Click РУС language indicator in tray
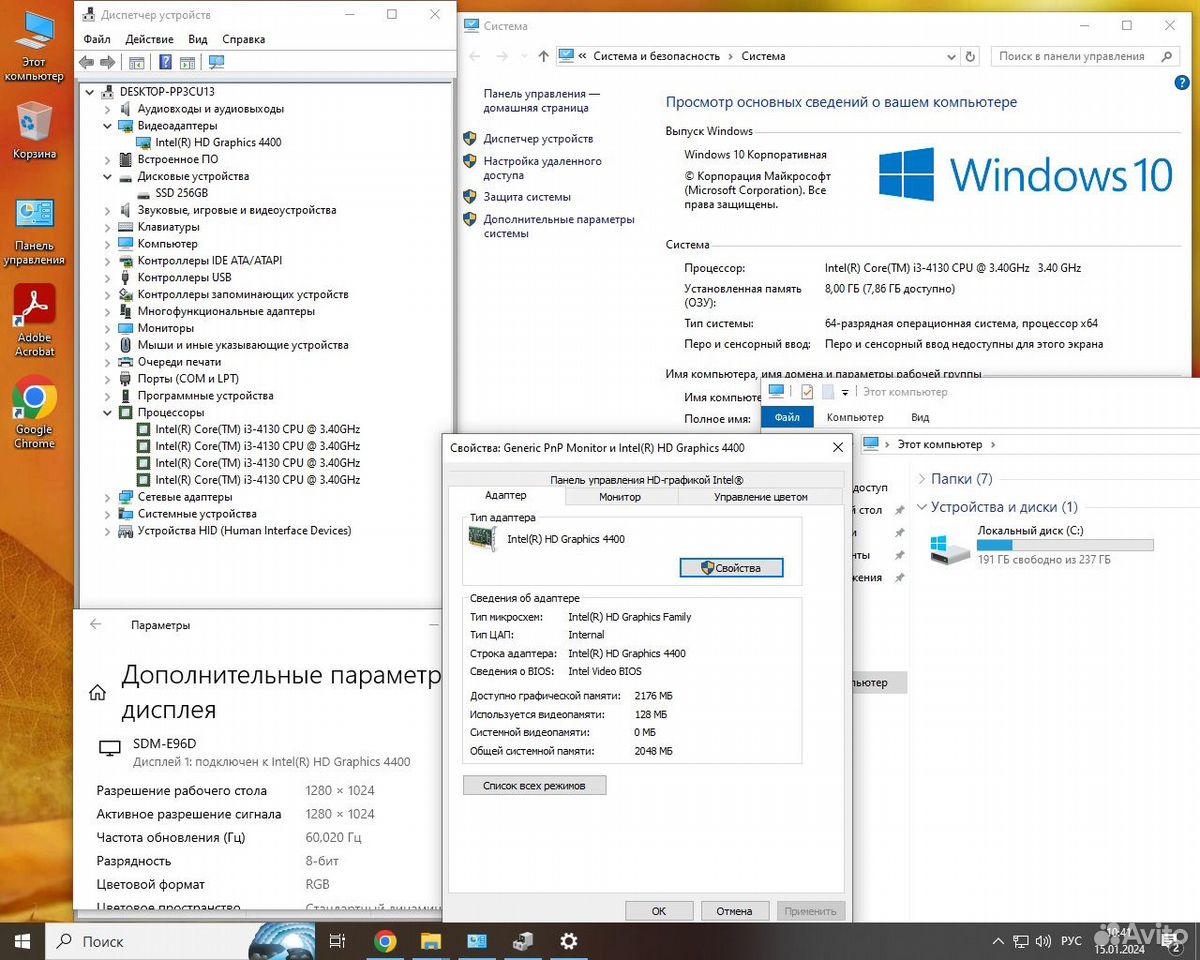The image size is (1200, 960). click(x=1071, y=941)
